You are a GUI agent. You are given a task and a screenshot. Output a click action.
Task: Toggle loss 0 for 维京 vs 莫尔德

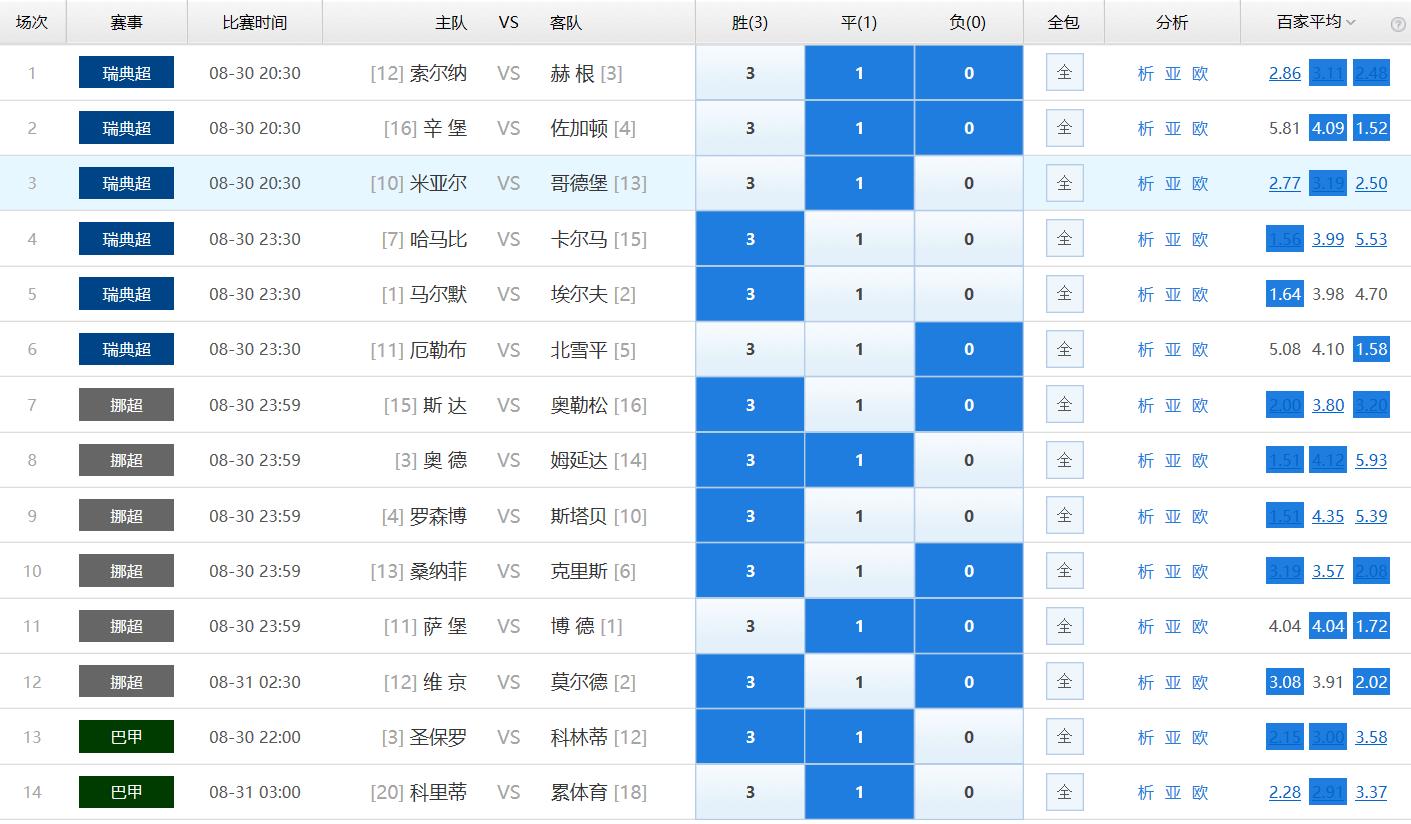(968, 682)
